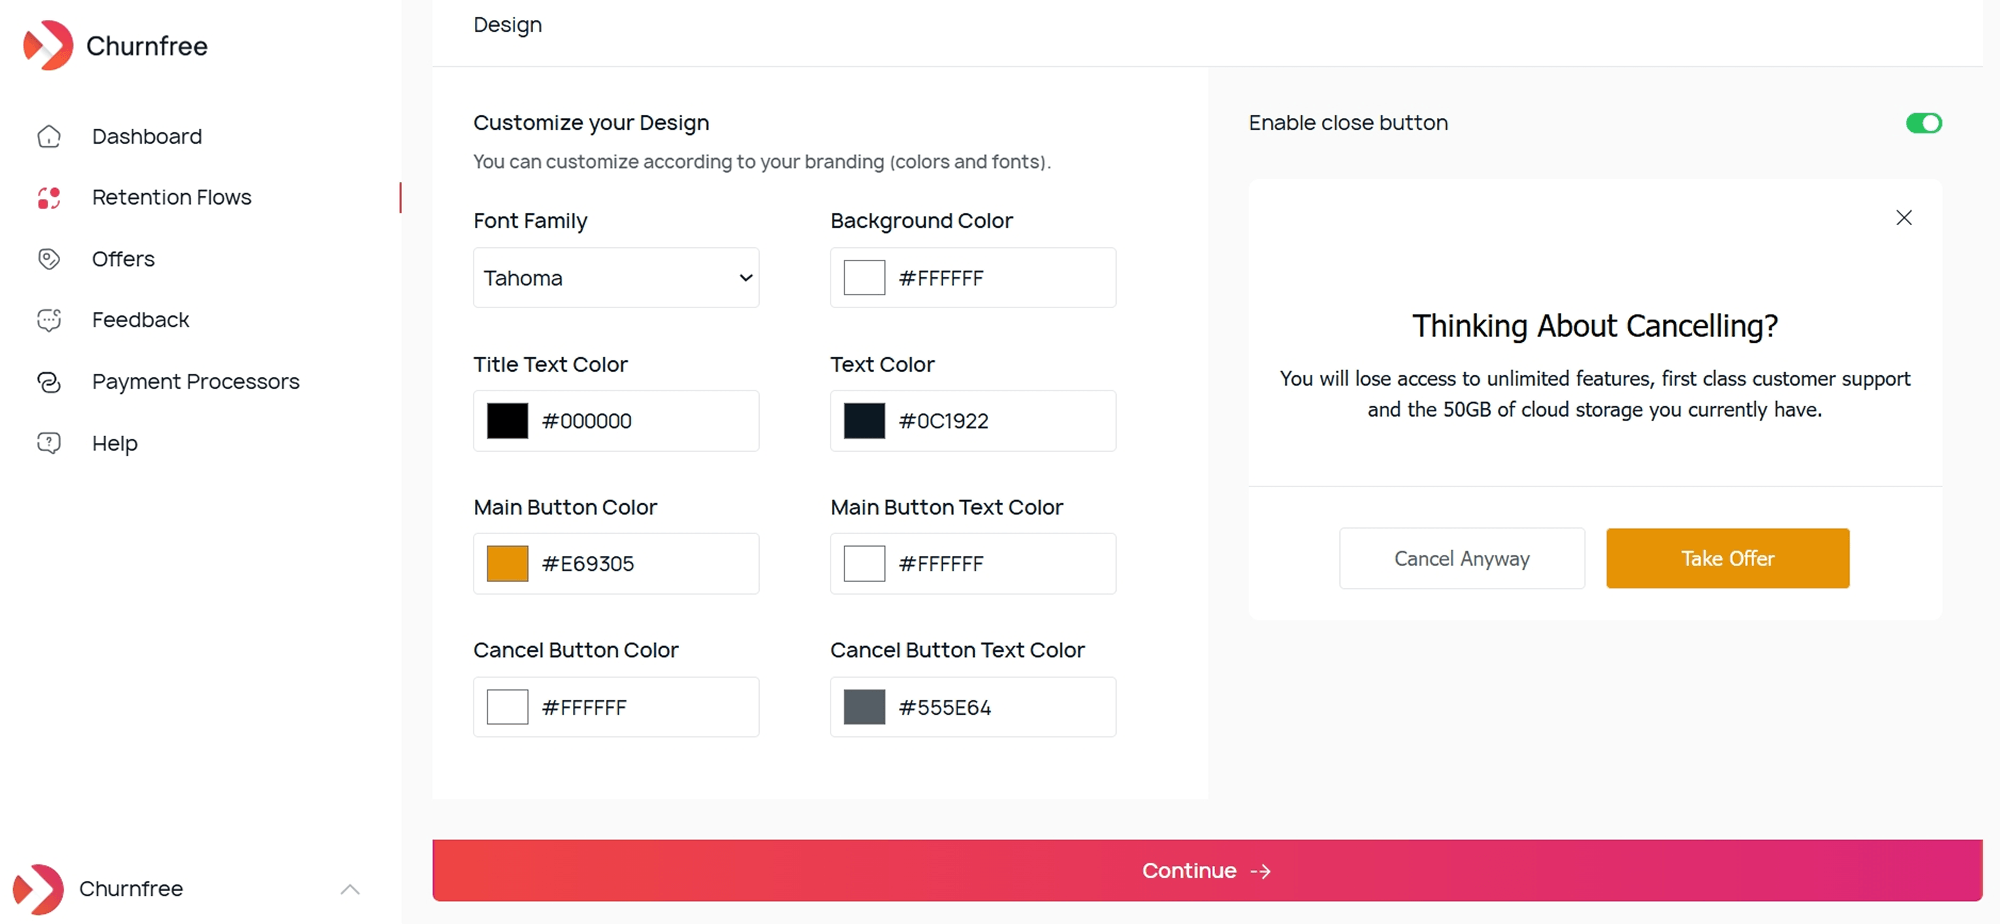This screenshot has height=924, width=2000.
Task: Select the Retention Flows icon
Action: click(48, 198)
